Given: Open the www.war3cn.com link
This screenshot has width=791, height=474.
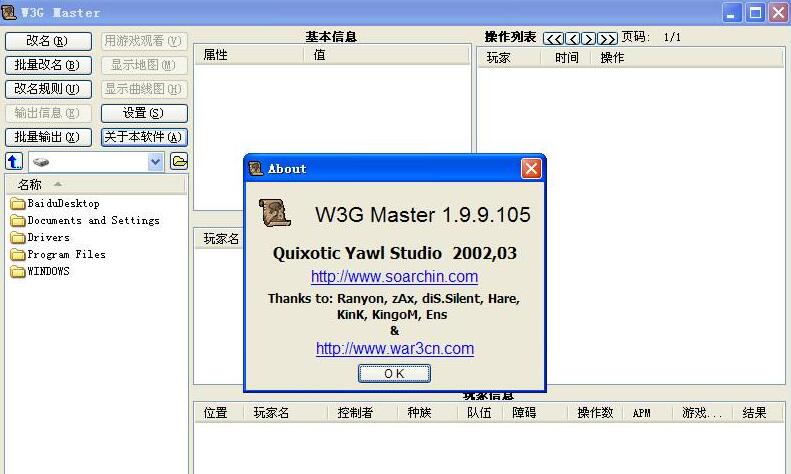Looking at the screenshot, I should point(394,349).
